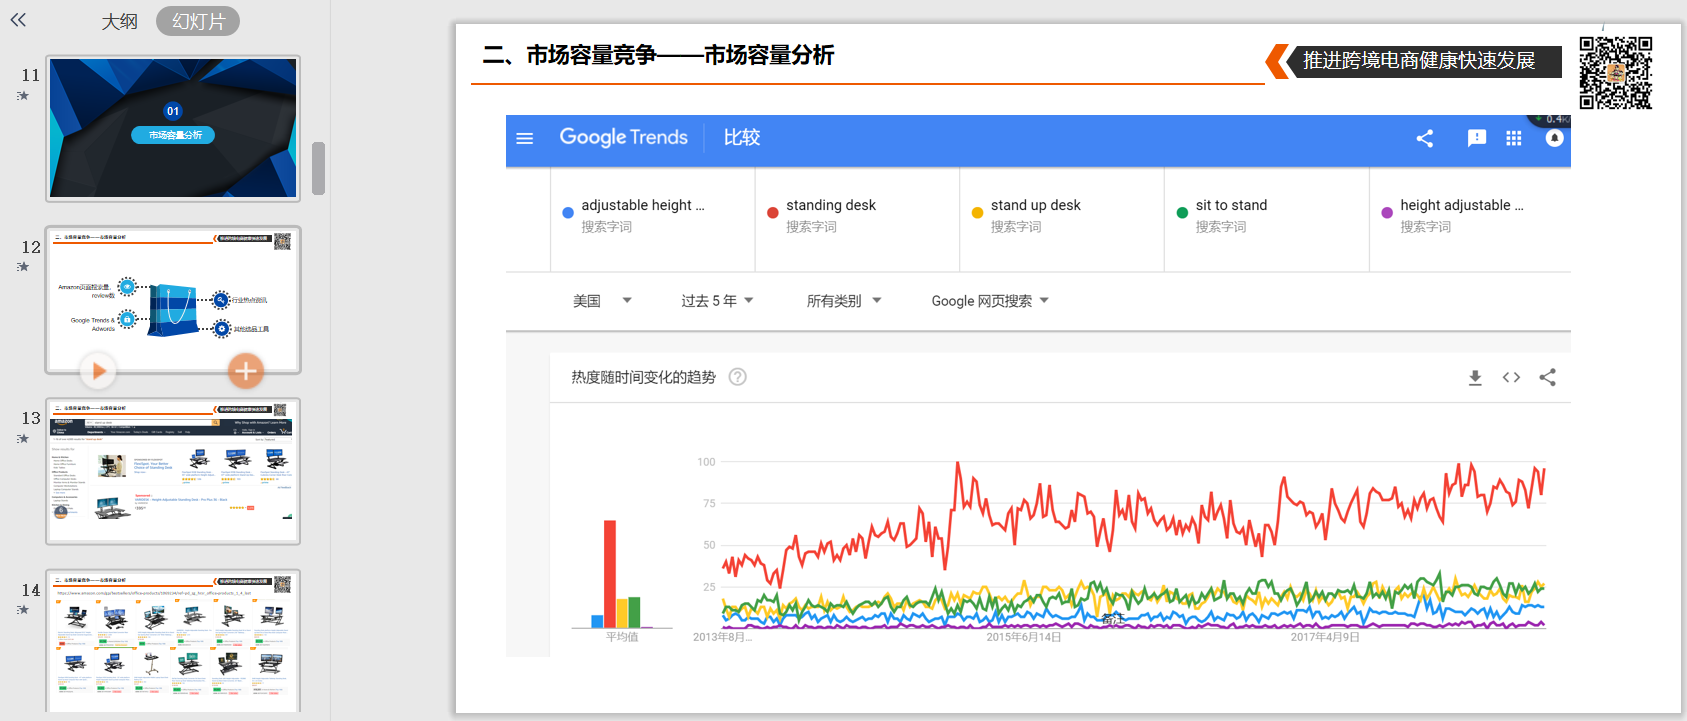
Task: Open help icon beside 热度随时间变化的趋势
Action: point(737,377)
